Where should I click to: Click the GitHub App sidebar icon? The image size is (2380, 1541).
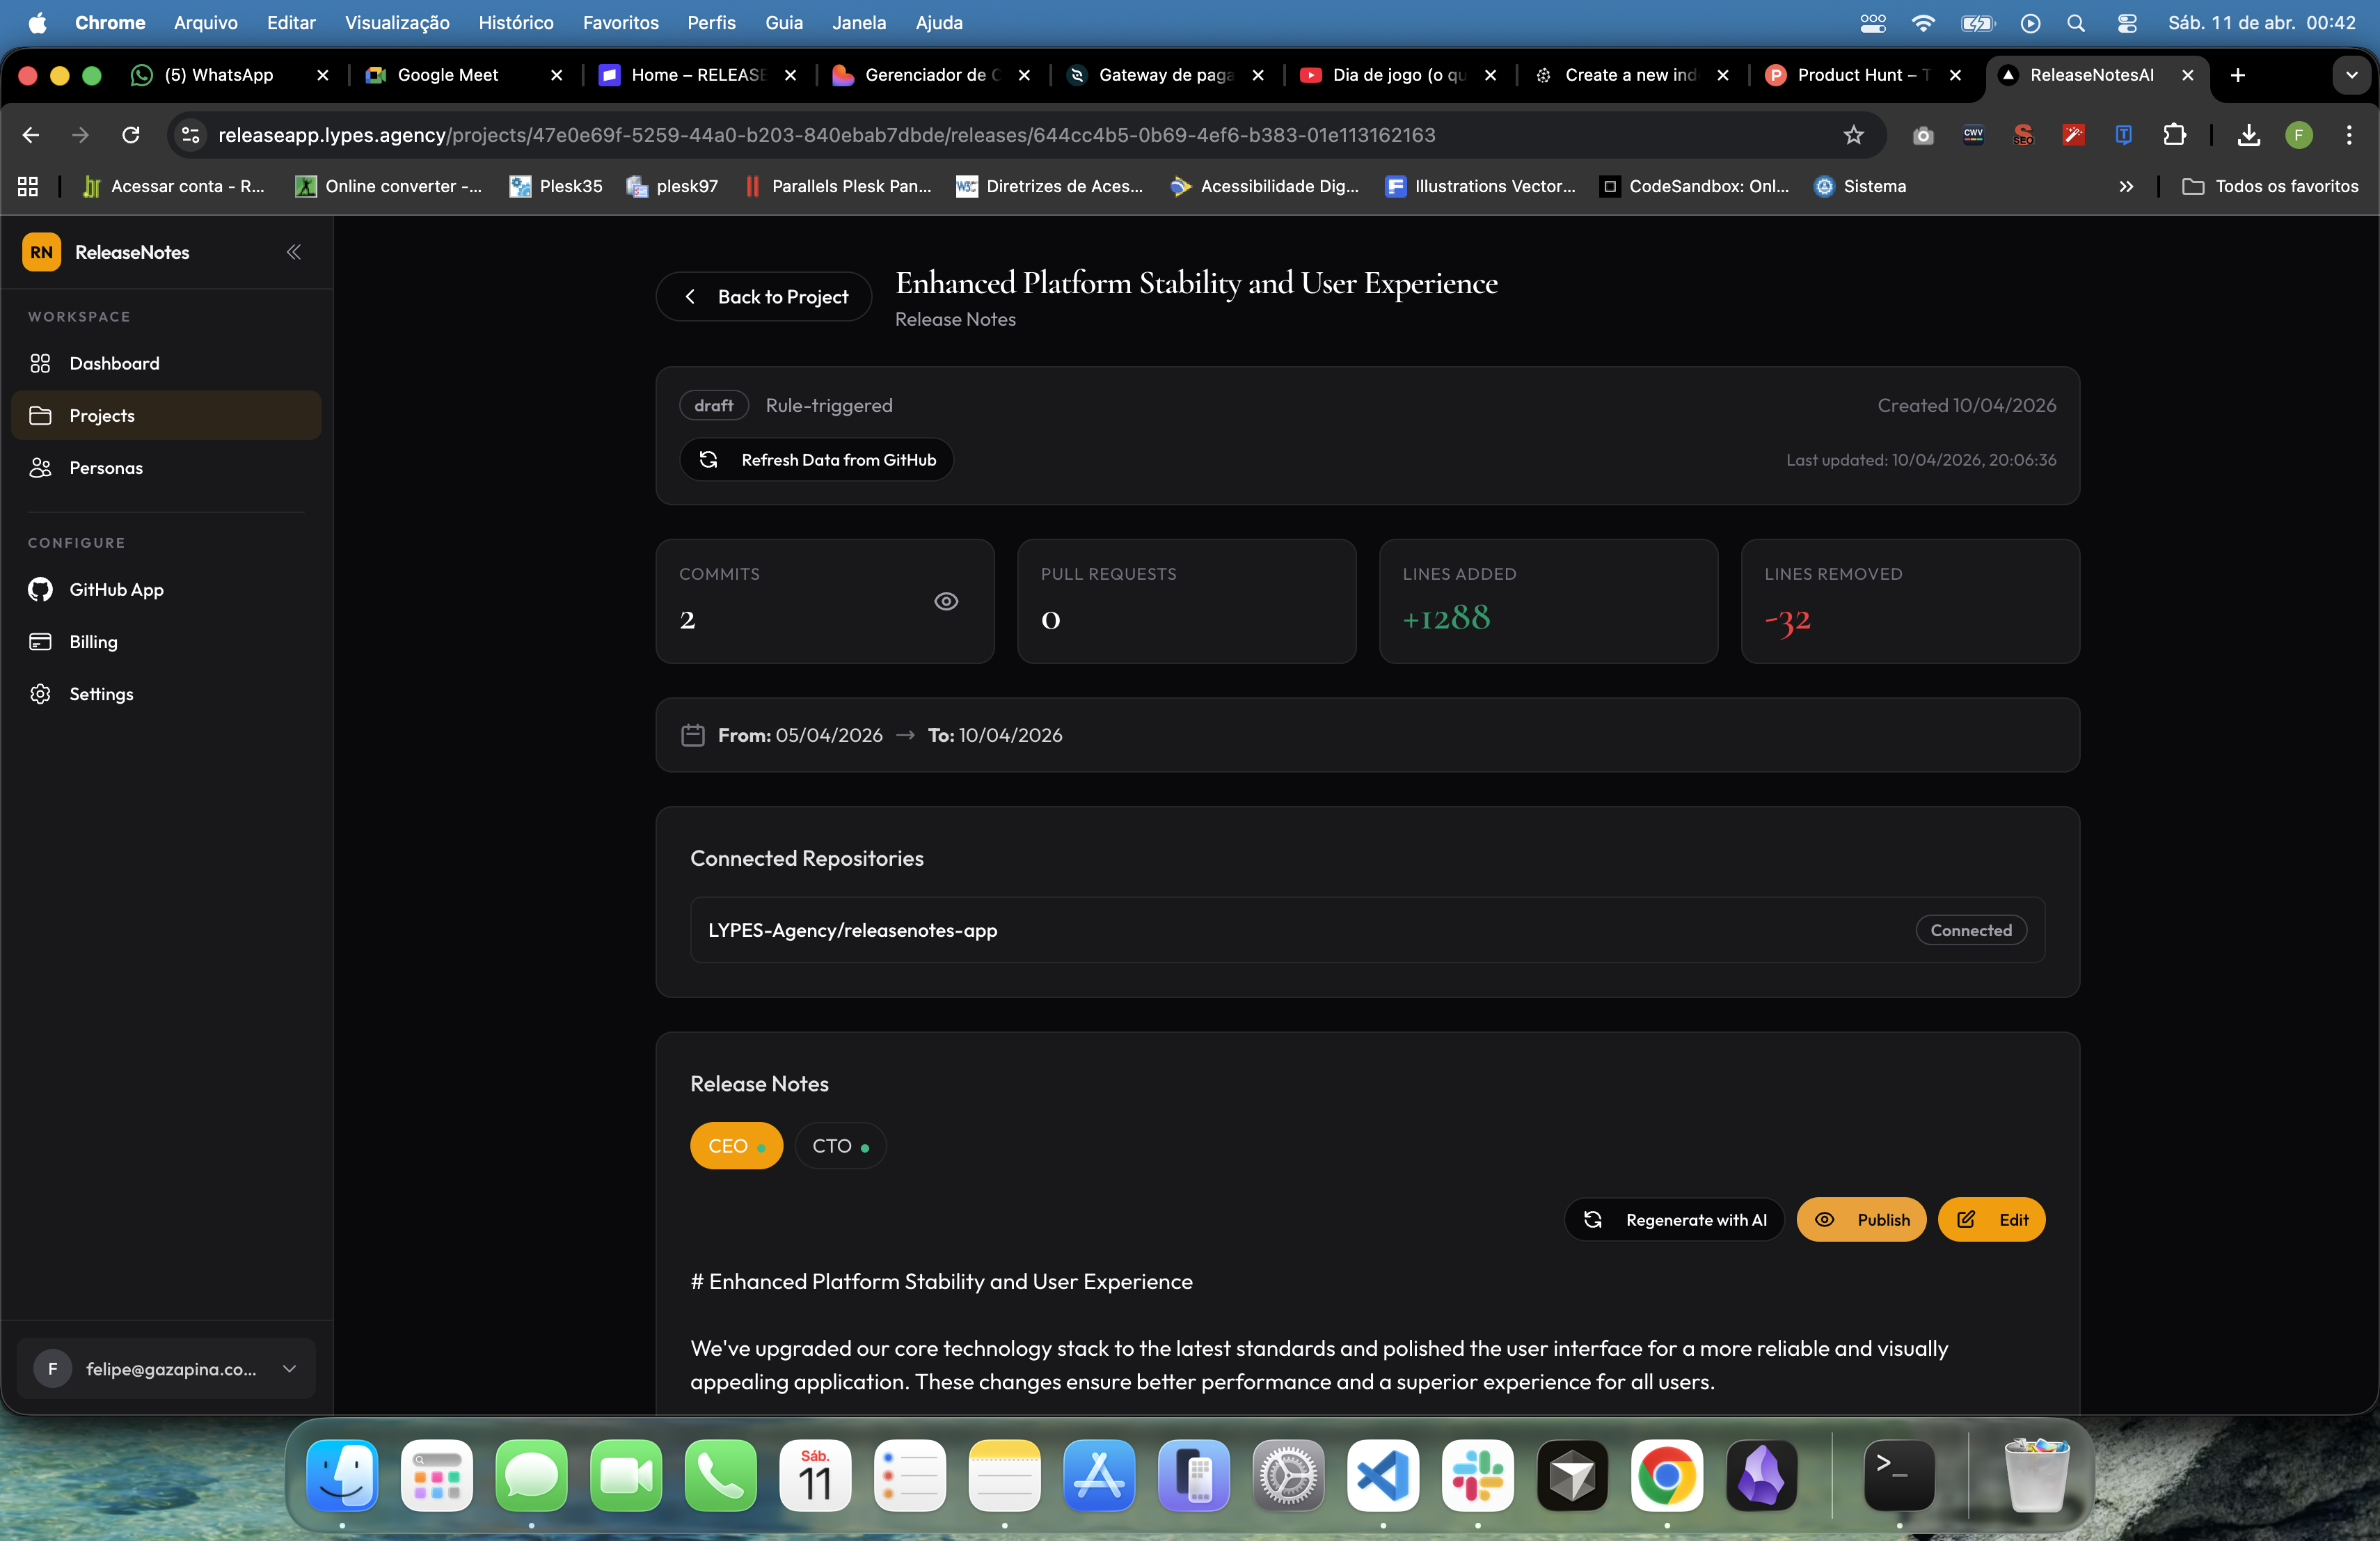pyautogui.click(x=40, y=590)
